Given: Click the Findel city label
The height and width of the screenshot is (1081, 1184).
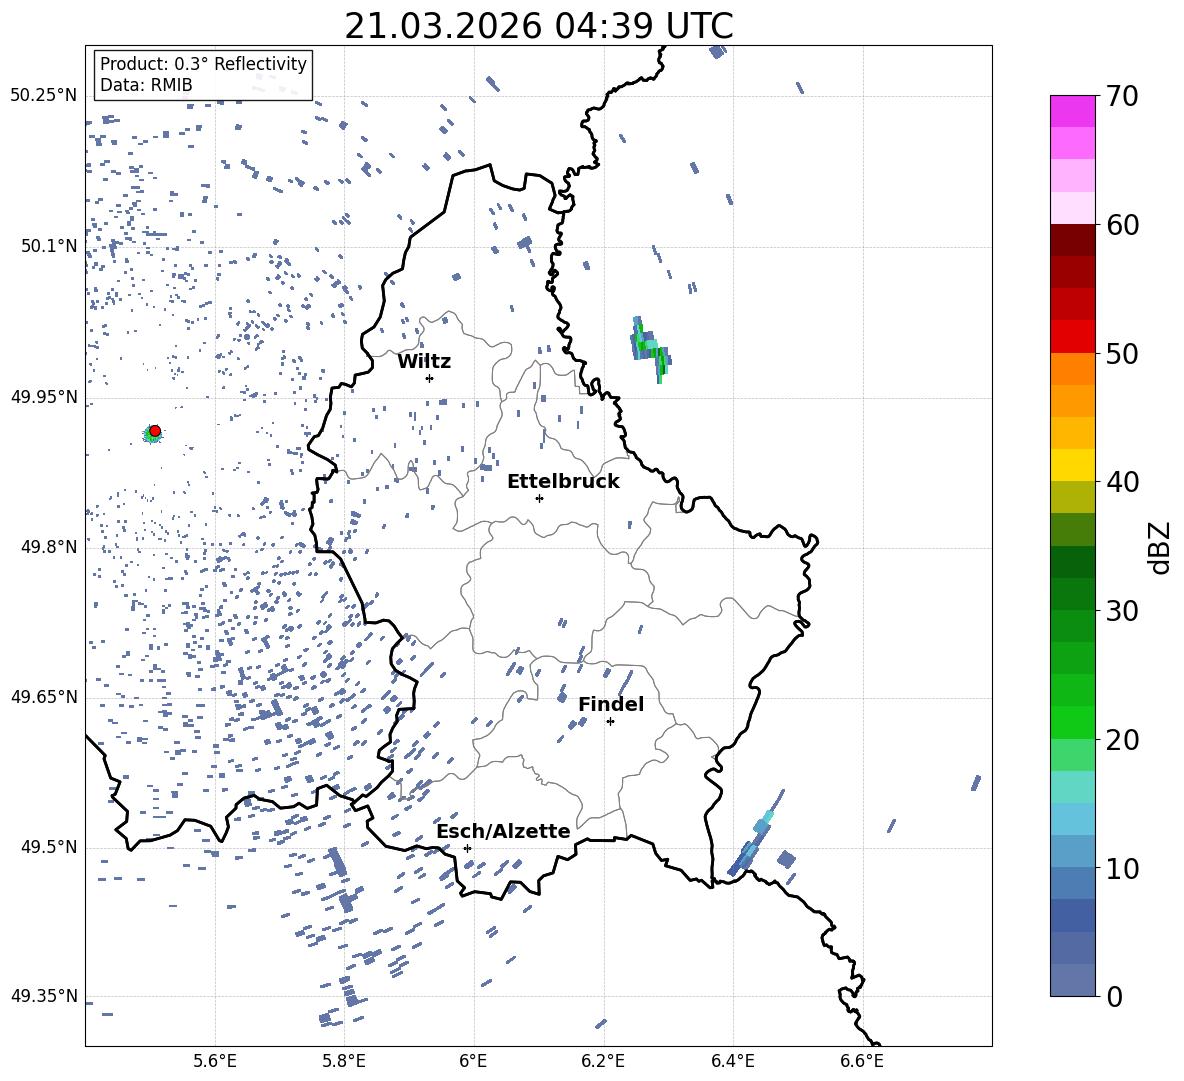Looking at the screenshot, I should pos(611,704).
